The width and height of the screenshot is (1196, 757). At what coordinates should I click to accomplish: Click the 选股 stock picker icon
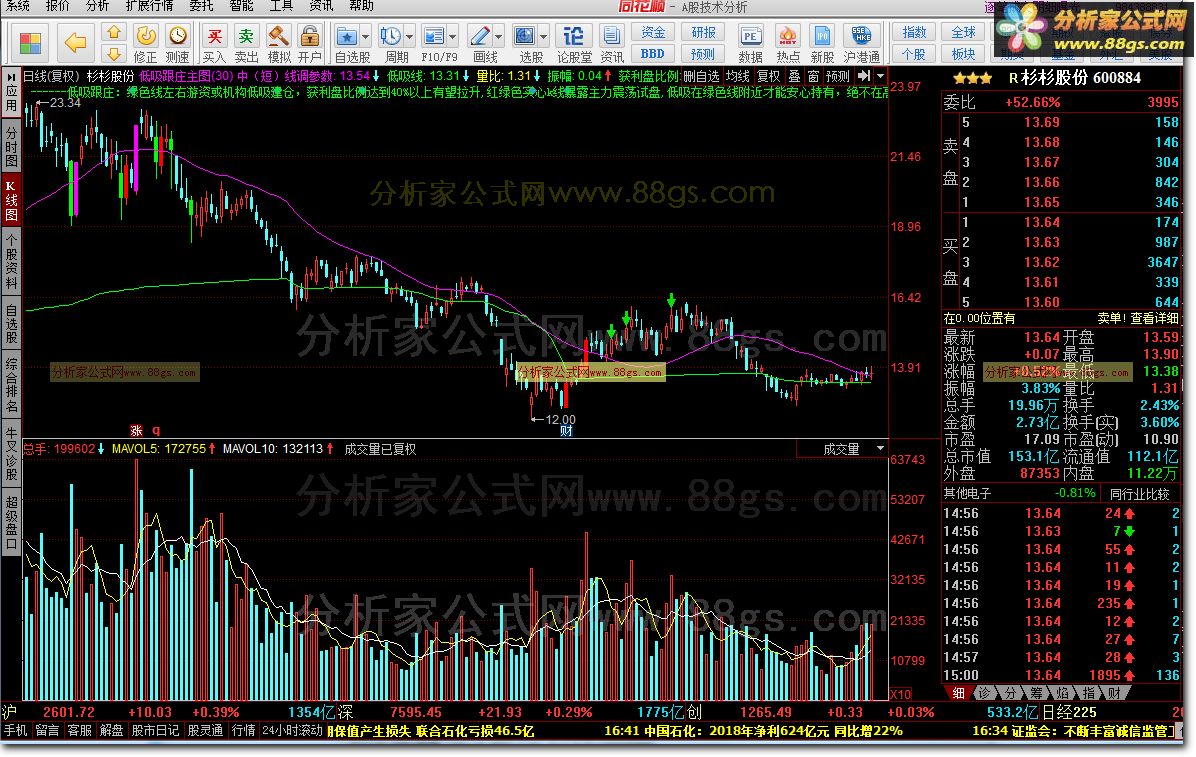click(x=525, y=36)
